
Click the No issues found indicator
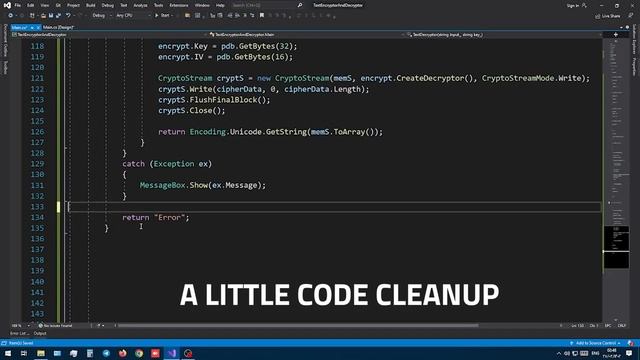[x=56, y=326]
